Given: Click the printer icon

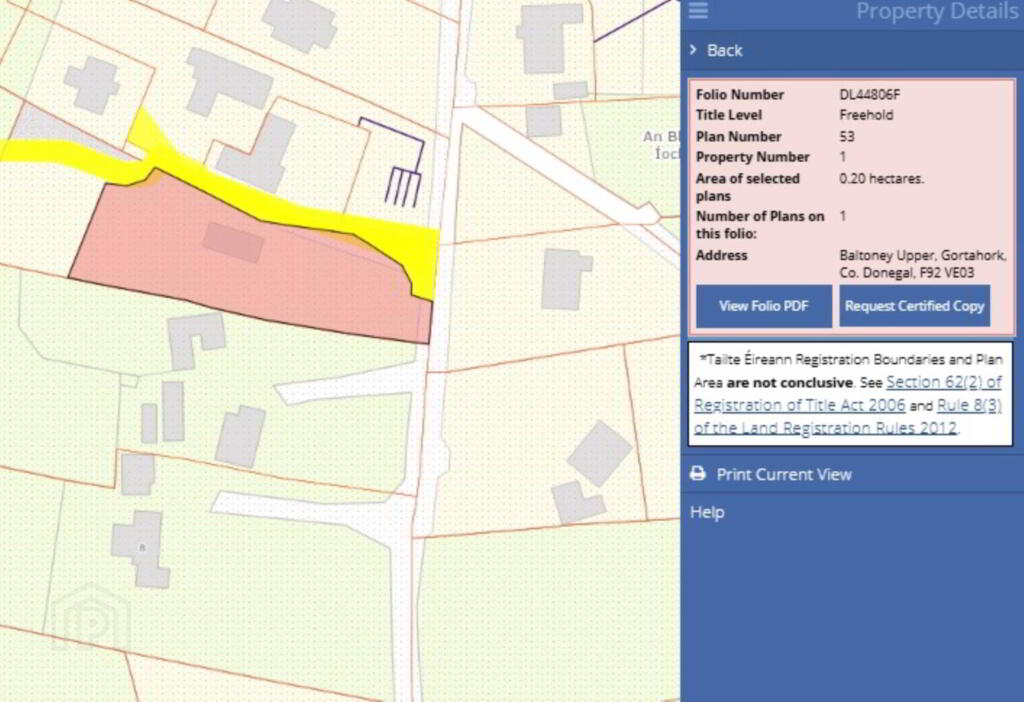Looking at the screenshot, I should point(698,474).
